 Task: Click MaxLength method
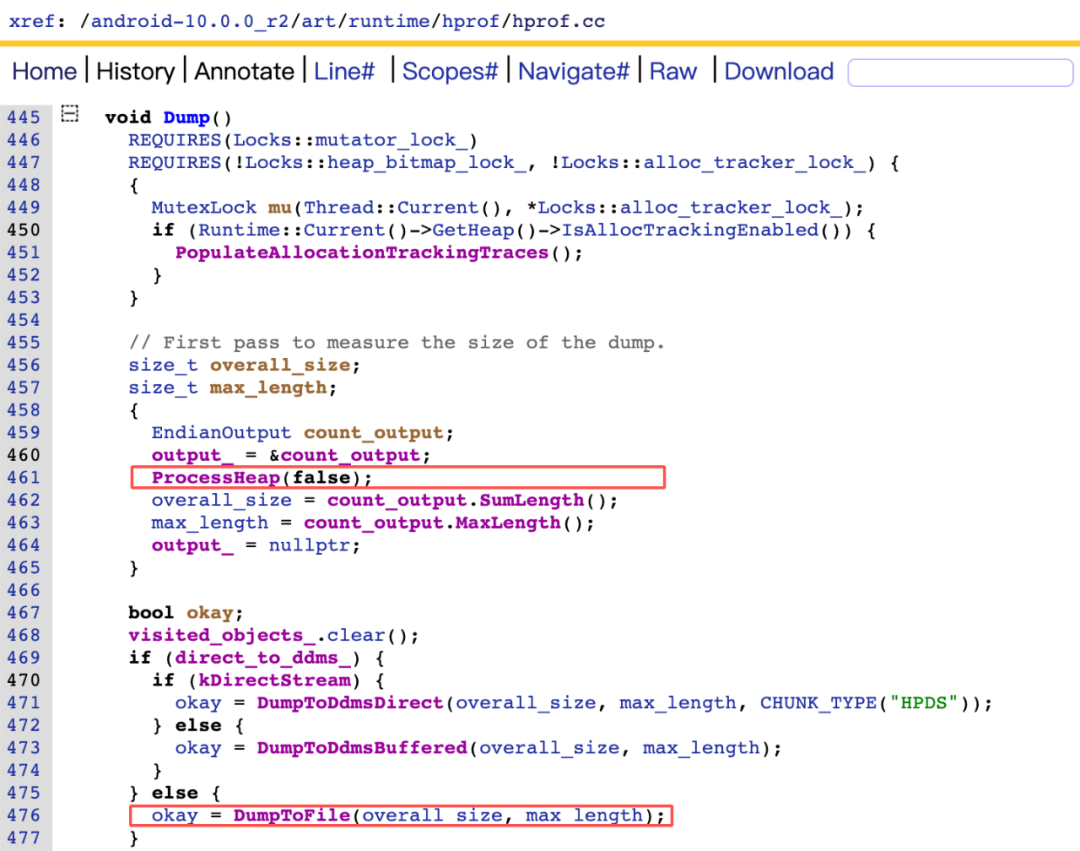click(x=508, y=523)
